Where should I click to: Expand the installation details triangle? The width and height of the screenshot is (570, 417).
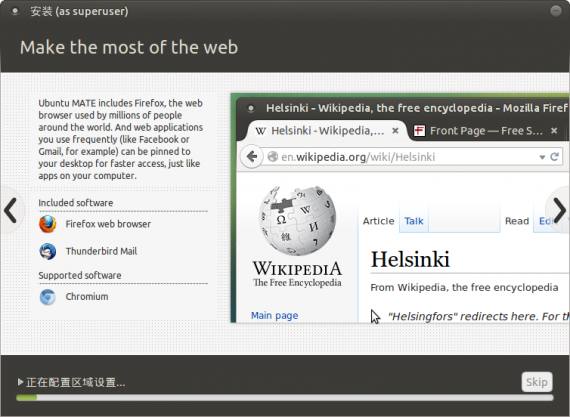tap(20, 382)
